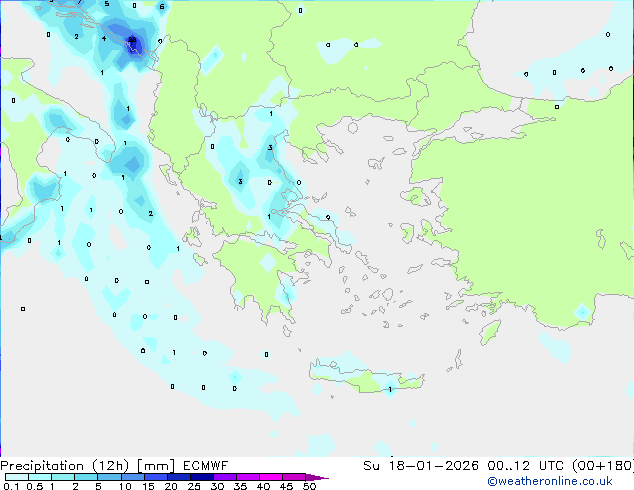Screen dimensions: 634x490
Task: Click the legend label "0.1"
Action: tap(11, 486)
